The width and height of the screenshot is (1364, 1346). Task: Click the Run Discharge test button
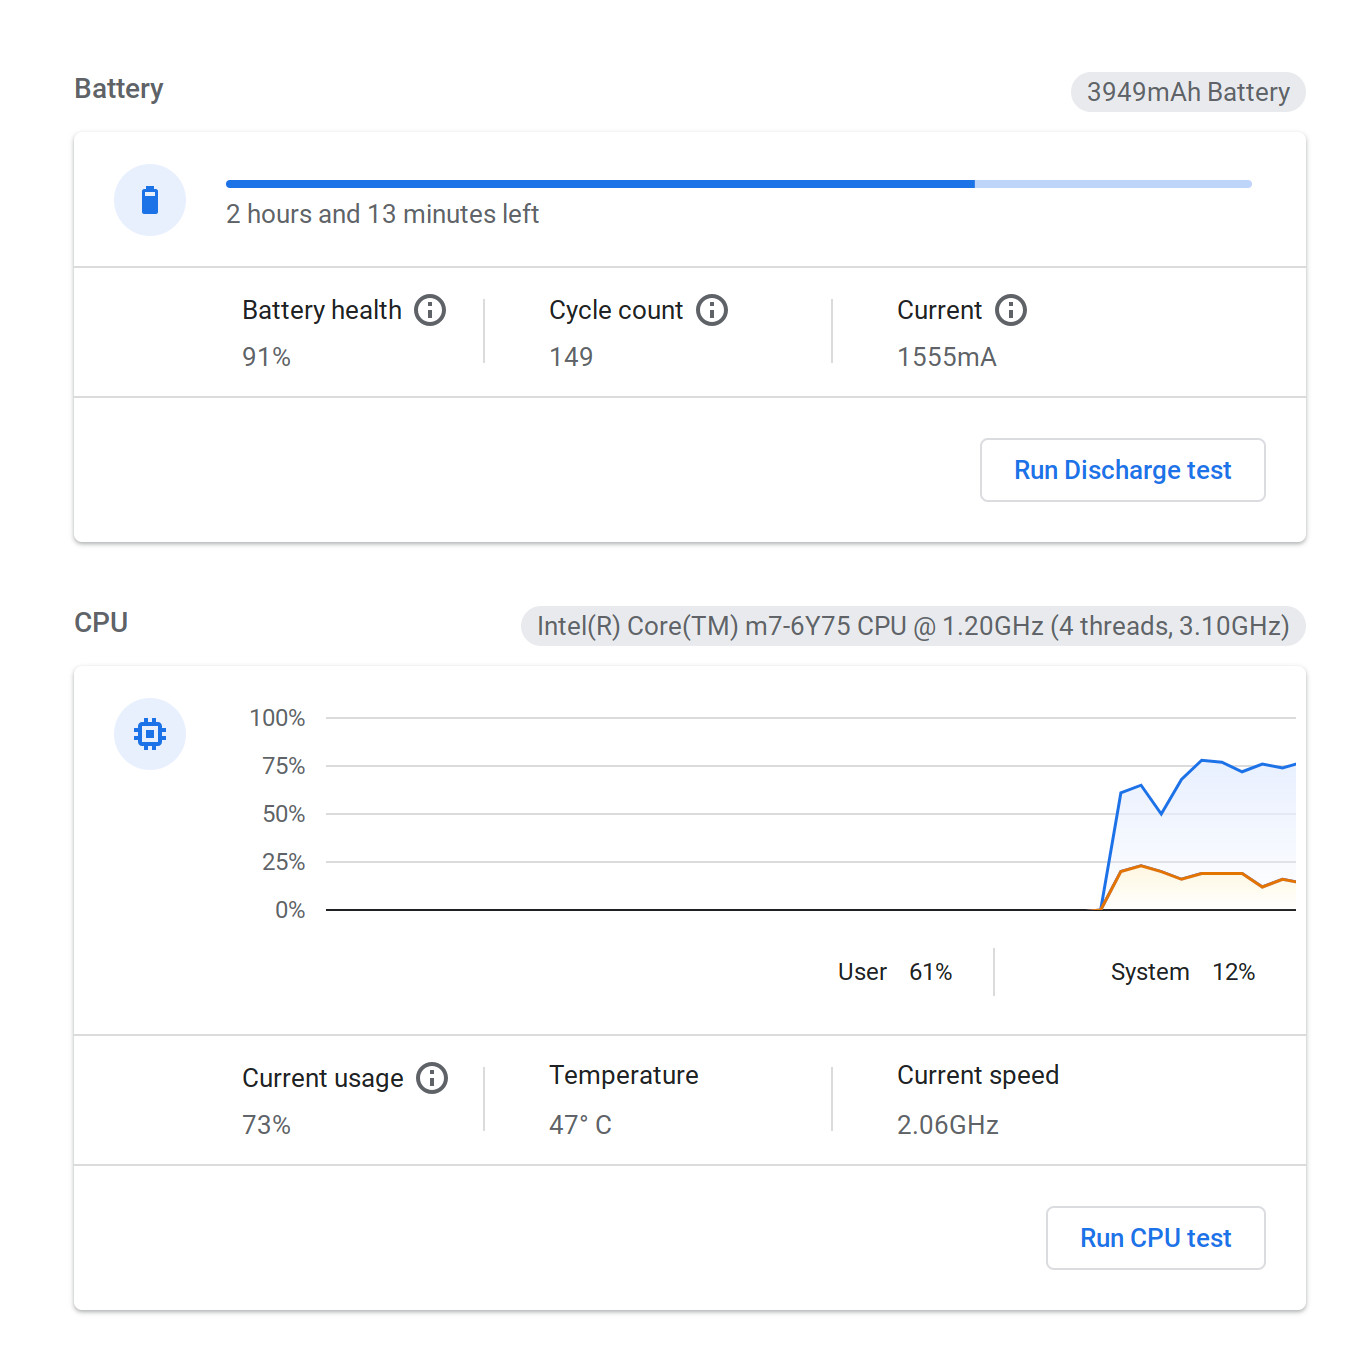(1123, 470)
